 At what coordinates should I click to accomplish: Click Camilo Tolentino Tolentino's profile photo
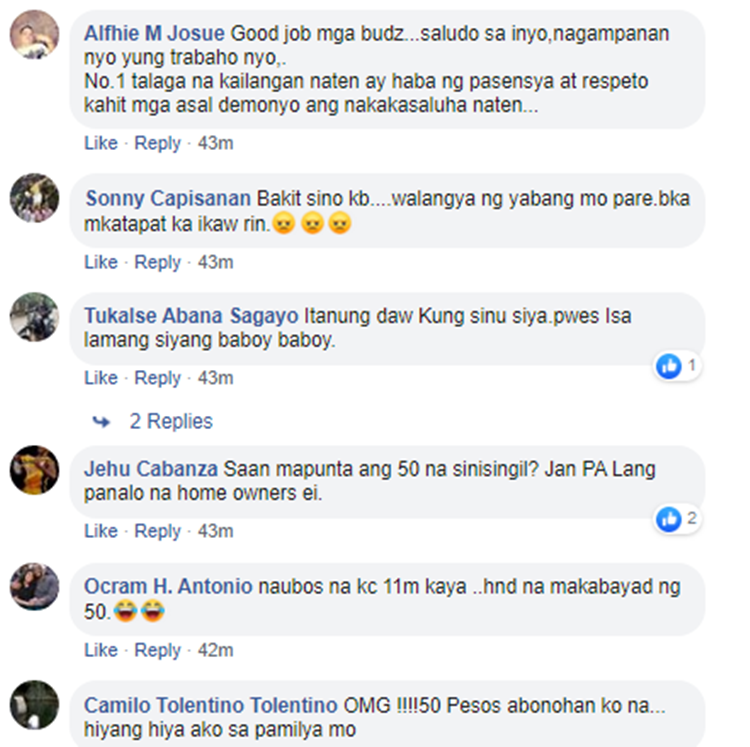pyautogui.click(x=34, y=704)
